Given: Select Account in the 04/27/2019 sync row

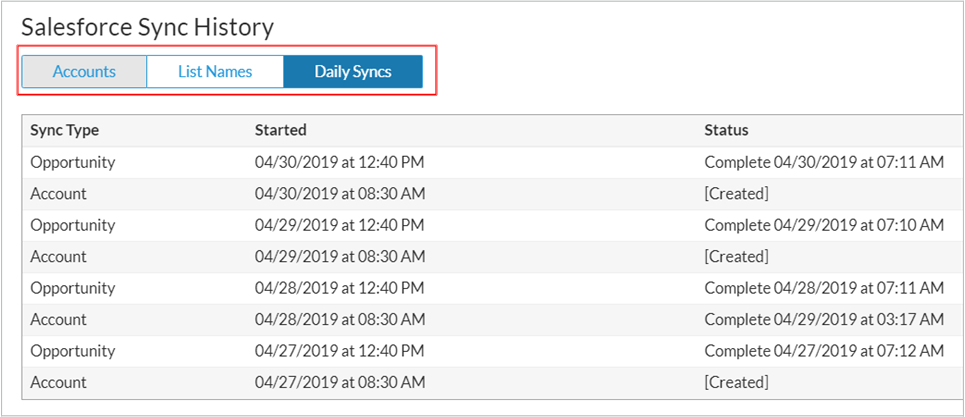Looking at the screenshot, I should [59, 382].
